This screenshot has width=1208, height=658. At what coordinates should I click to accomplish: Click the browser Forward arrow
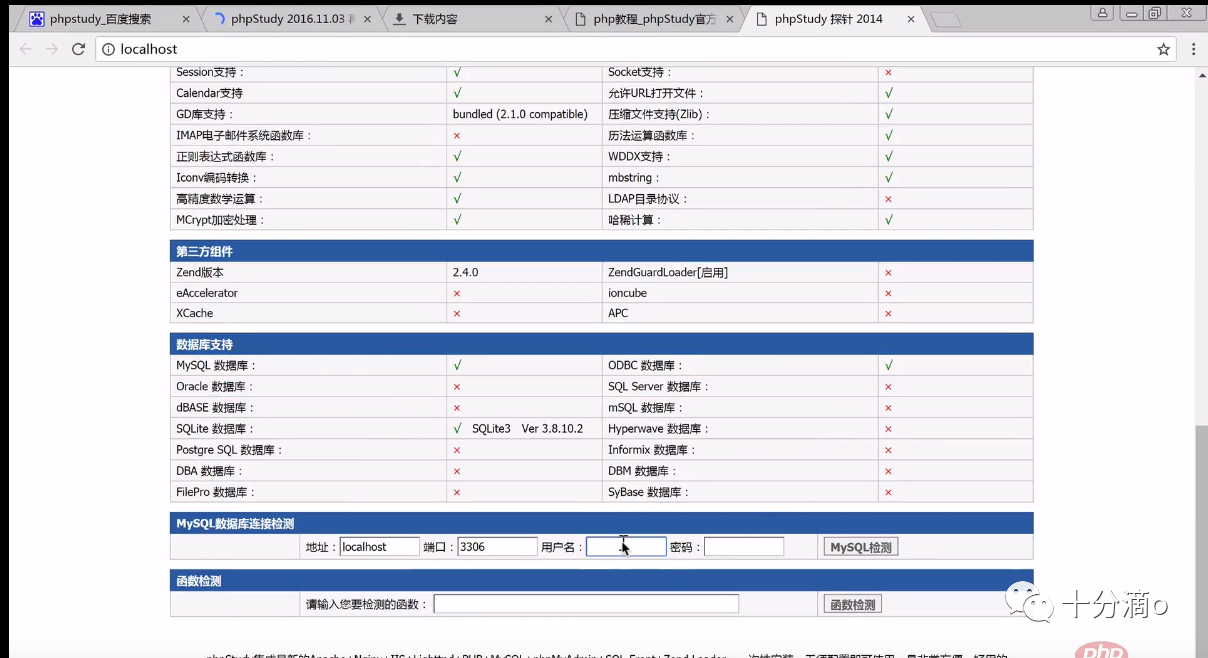pos(52,49)
